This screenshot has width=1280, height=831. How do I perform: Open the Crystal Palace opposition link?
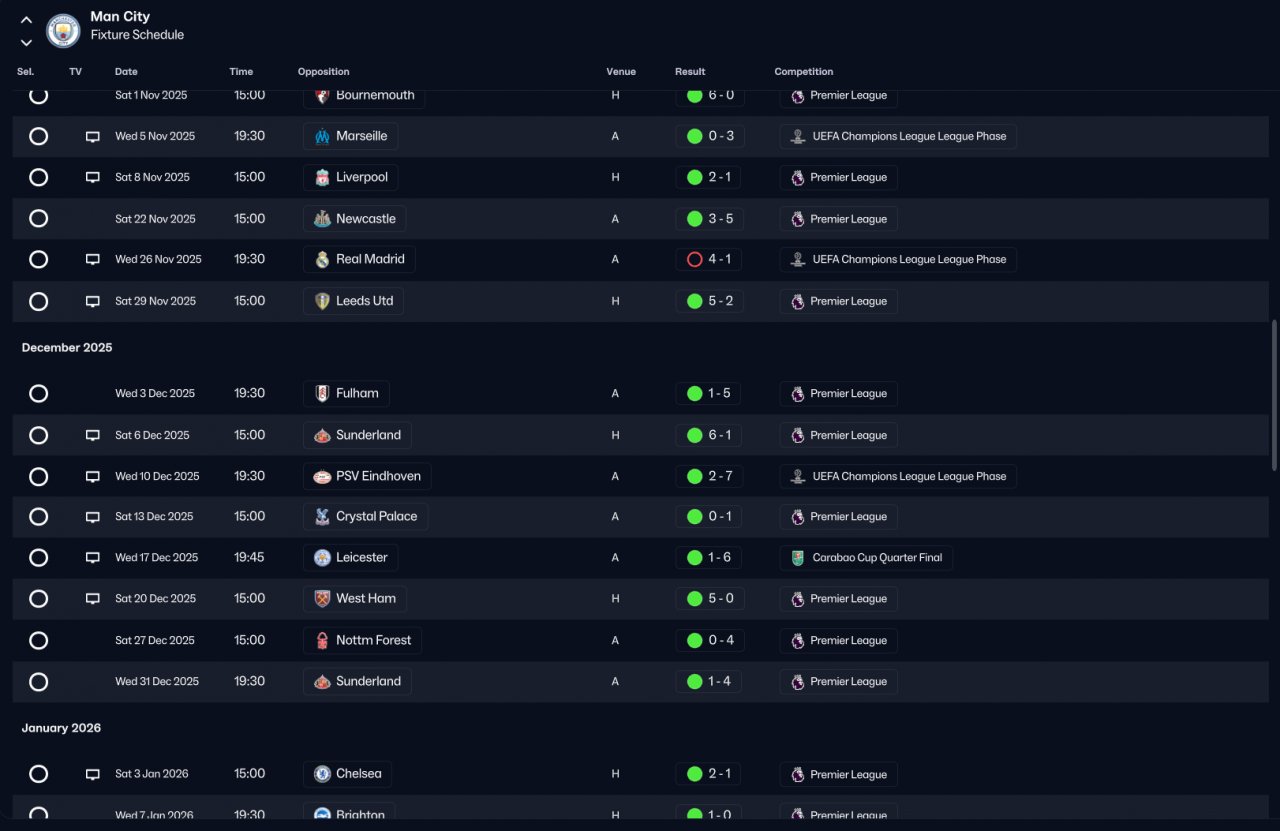coord(366,517)
